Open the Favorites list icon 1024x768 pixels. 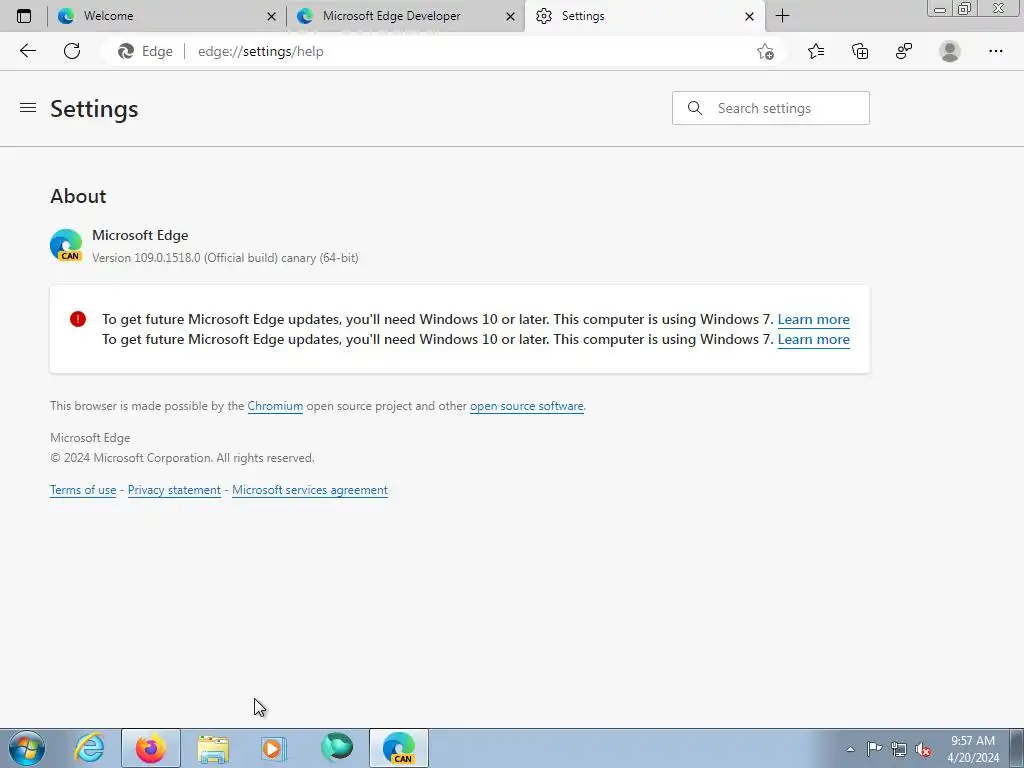point(816,51)
